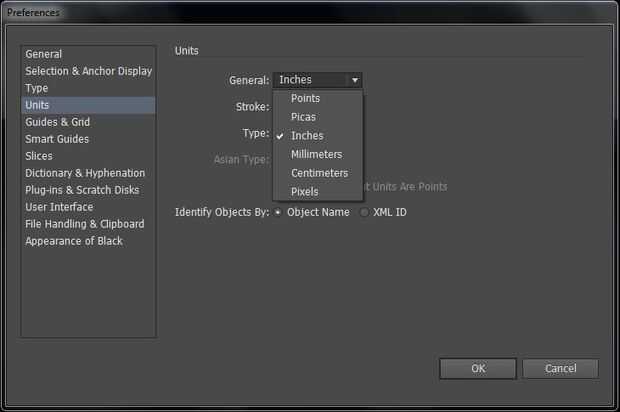Open Plug-ins & Scratch Disks preferences
The height and width of the screenshot is (412, 620).
click(89, 190)
